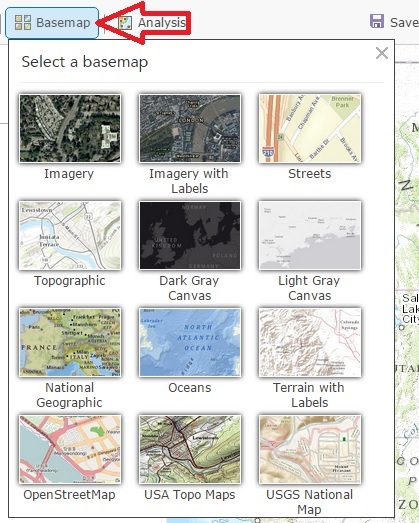Click the Save label in toolbar
Viewport: 419px width, 523px height.
[404, 22]
